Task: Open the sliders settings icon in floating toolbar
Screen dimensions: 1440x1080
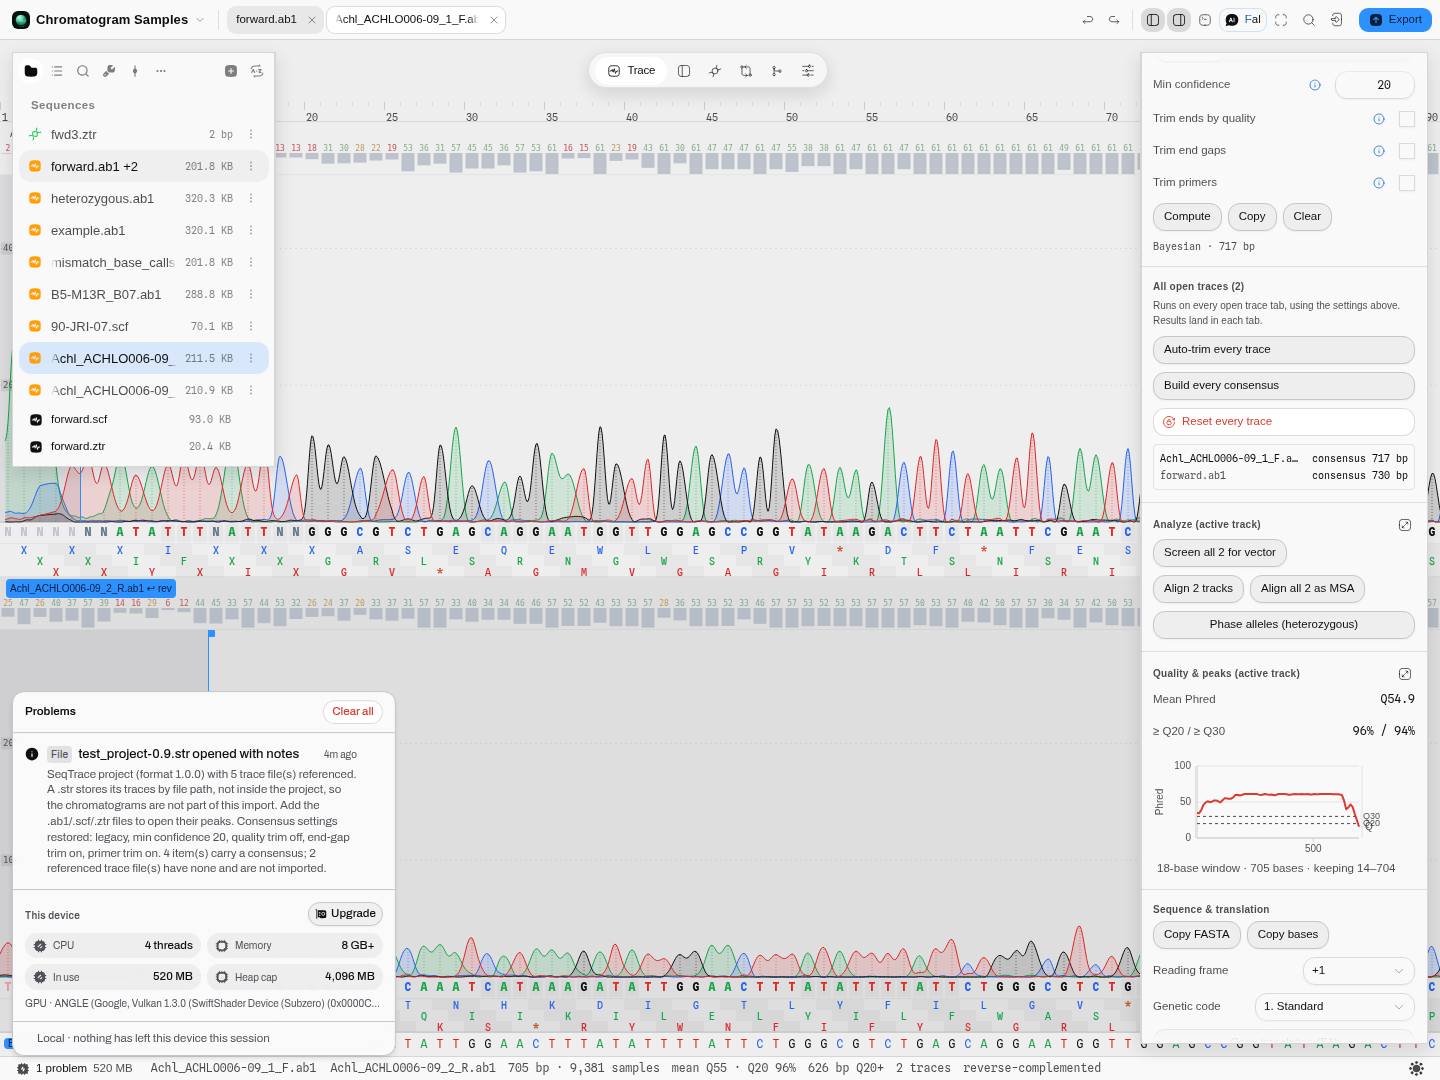Action: click(808, 71)
